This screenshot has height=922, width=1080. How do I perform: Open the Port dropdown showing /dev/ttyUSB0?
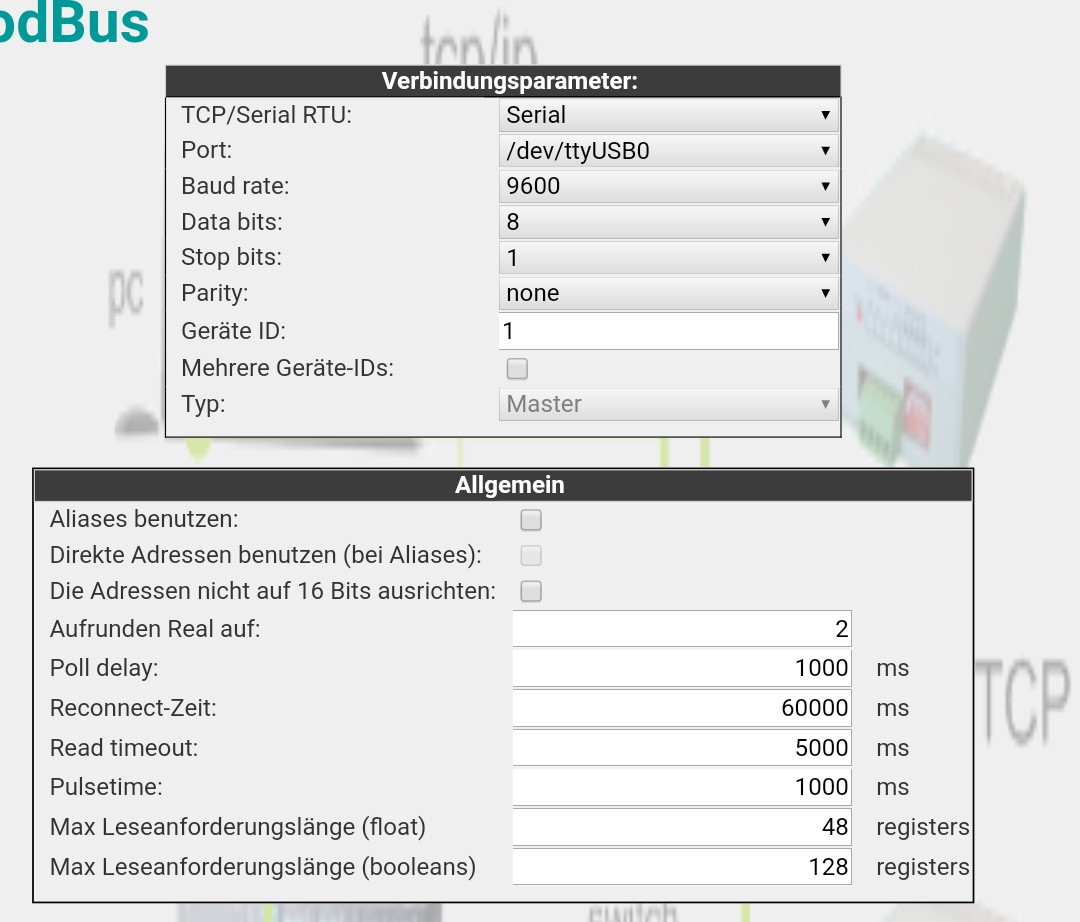(x=668, y=151)
